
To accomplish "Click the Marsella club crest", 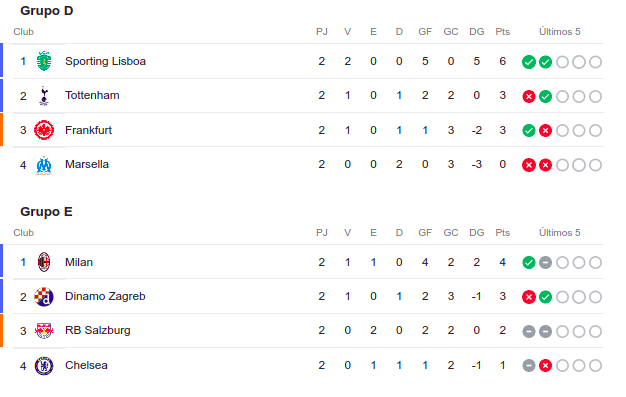I will 44,165.
